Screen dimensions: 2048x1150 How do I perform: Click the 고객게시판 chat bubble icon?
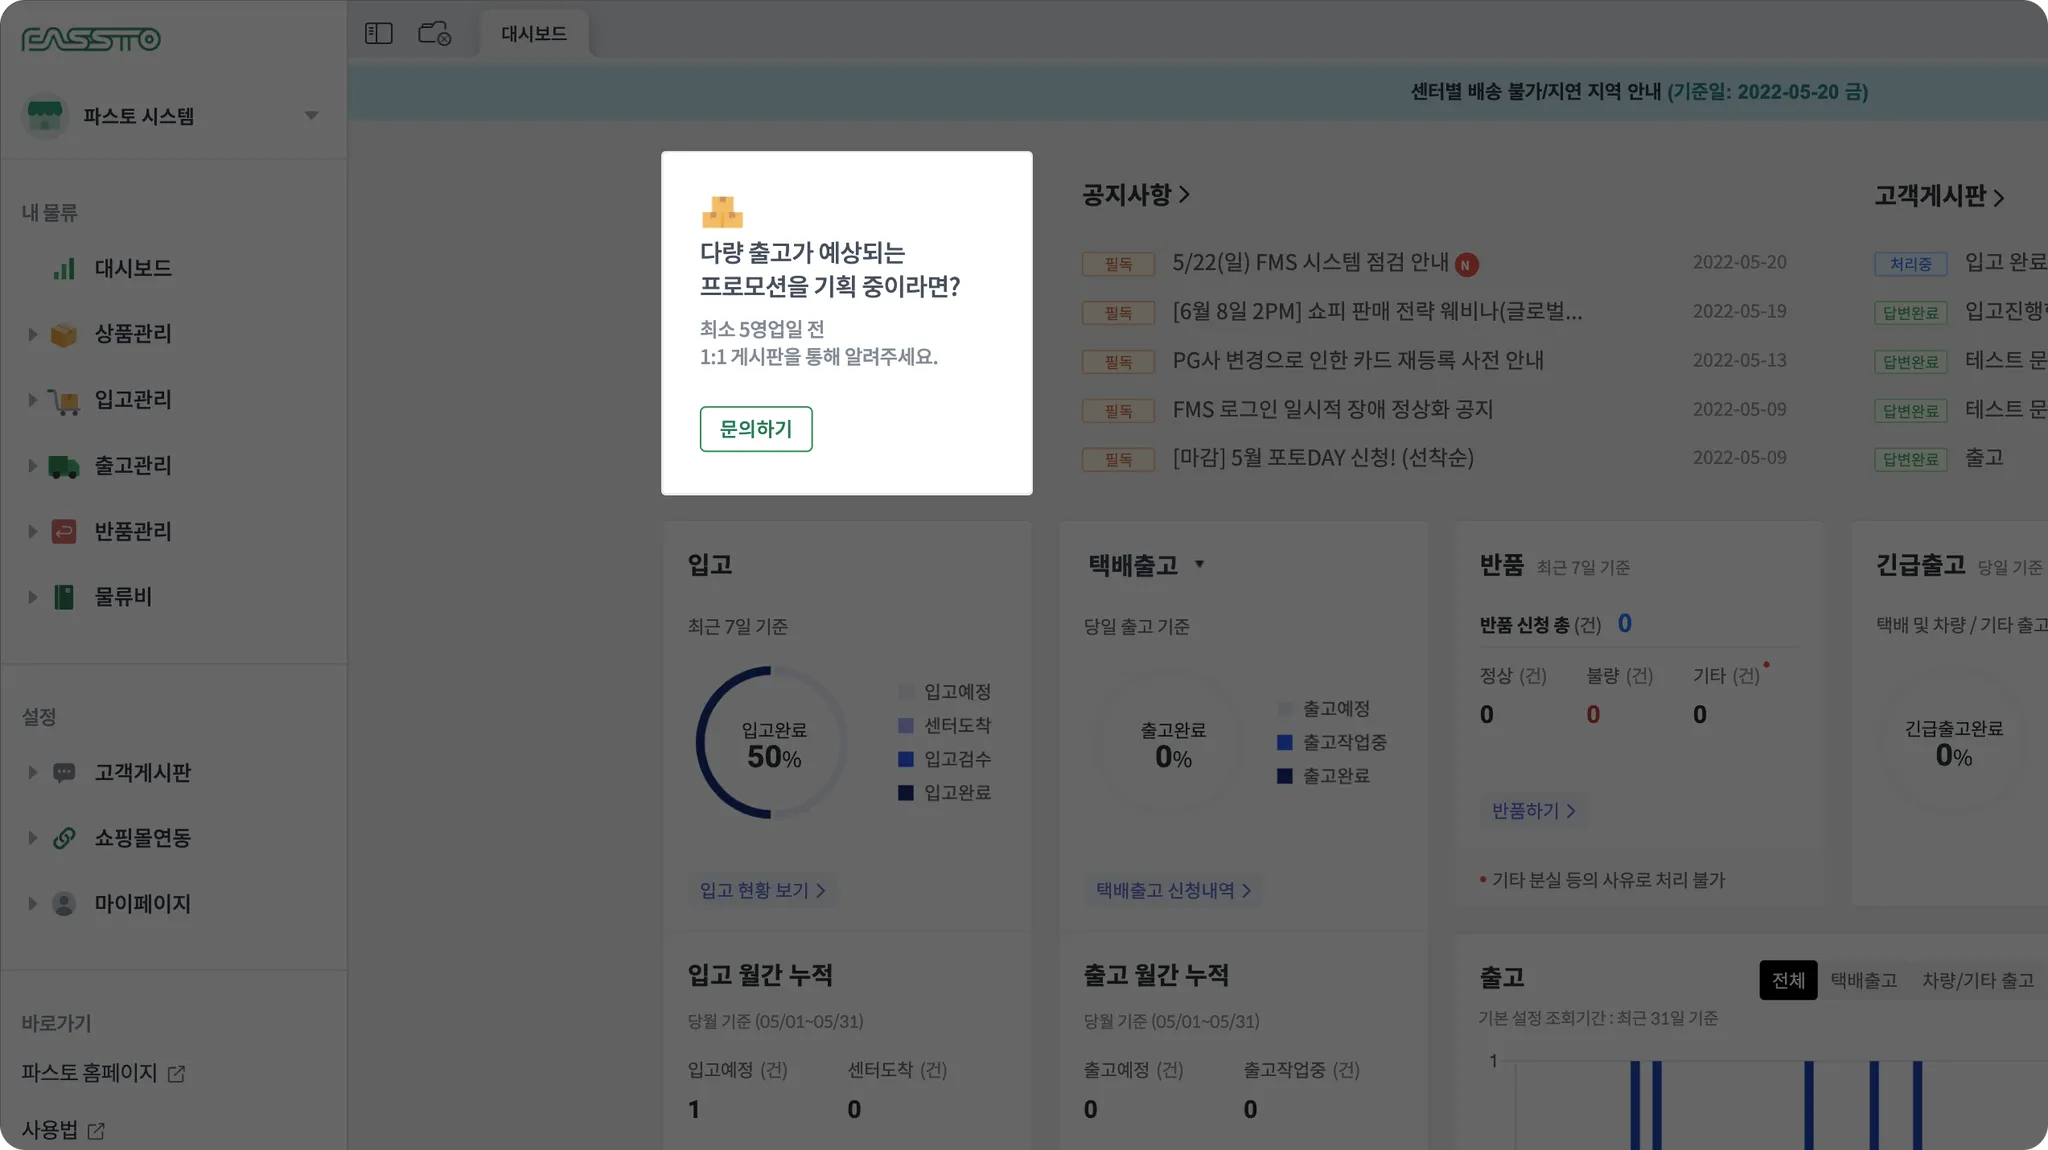click(64, 773)
